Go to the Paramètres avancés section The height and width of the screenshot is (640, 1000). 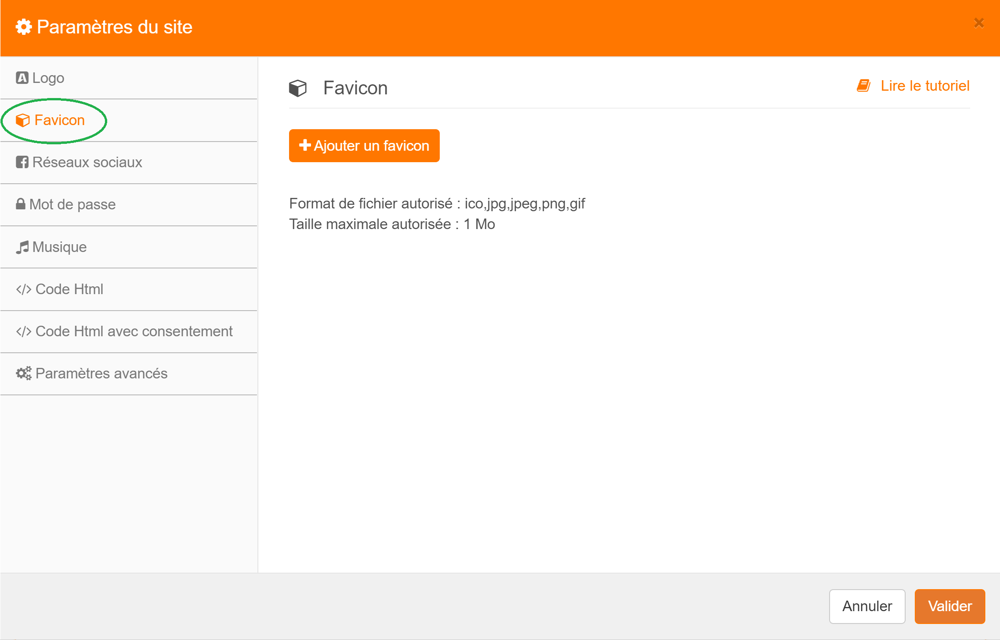coord(101,374)
